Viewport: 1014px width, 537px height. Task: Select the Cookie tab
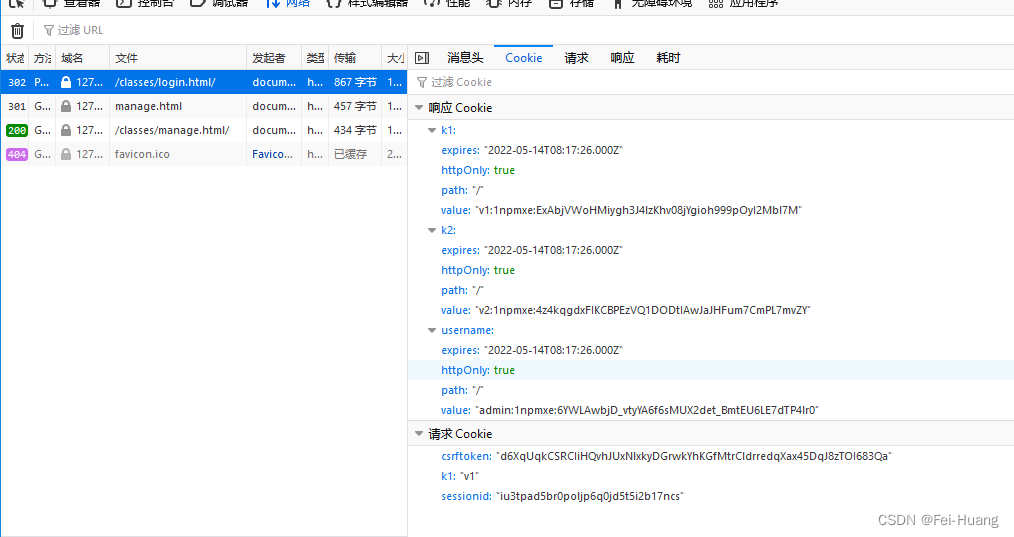(x=524, y=58)
